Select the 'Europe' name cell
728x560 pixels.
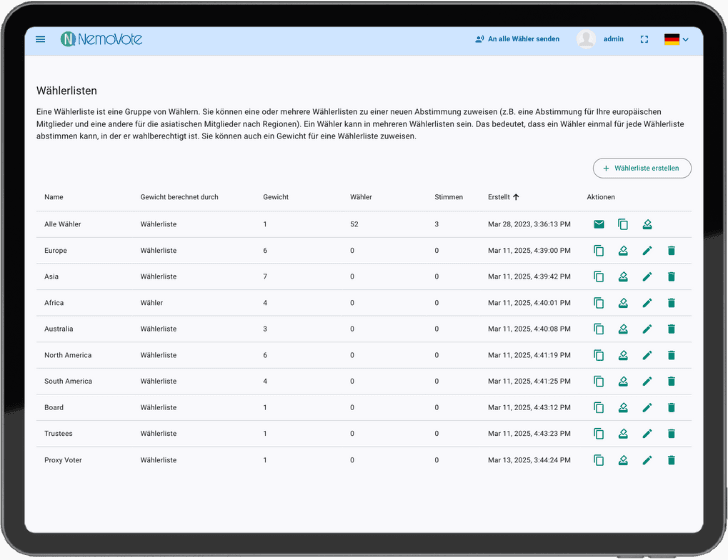click(x=56, y=251)
